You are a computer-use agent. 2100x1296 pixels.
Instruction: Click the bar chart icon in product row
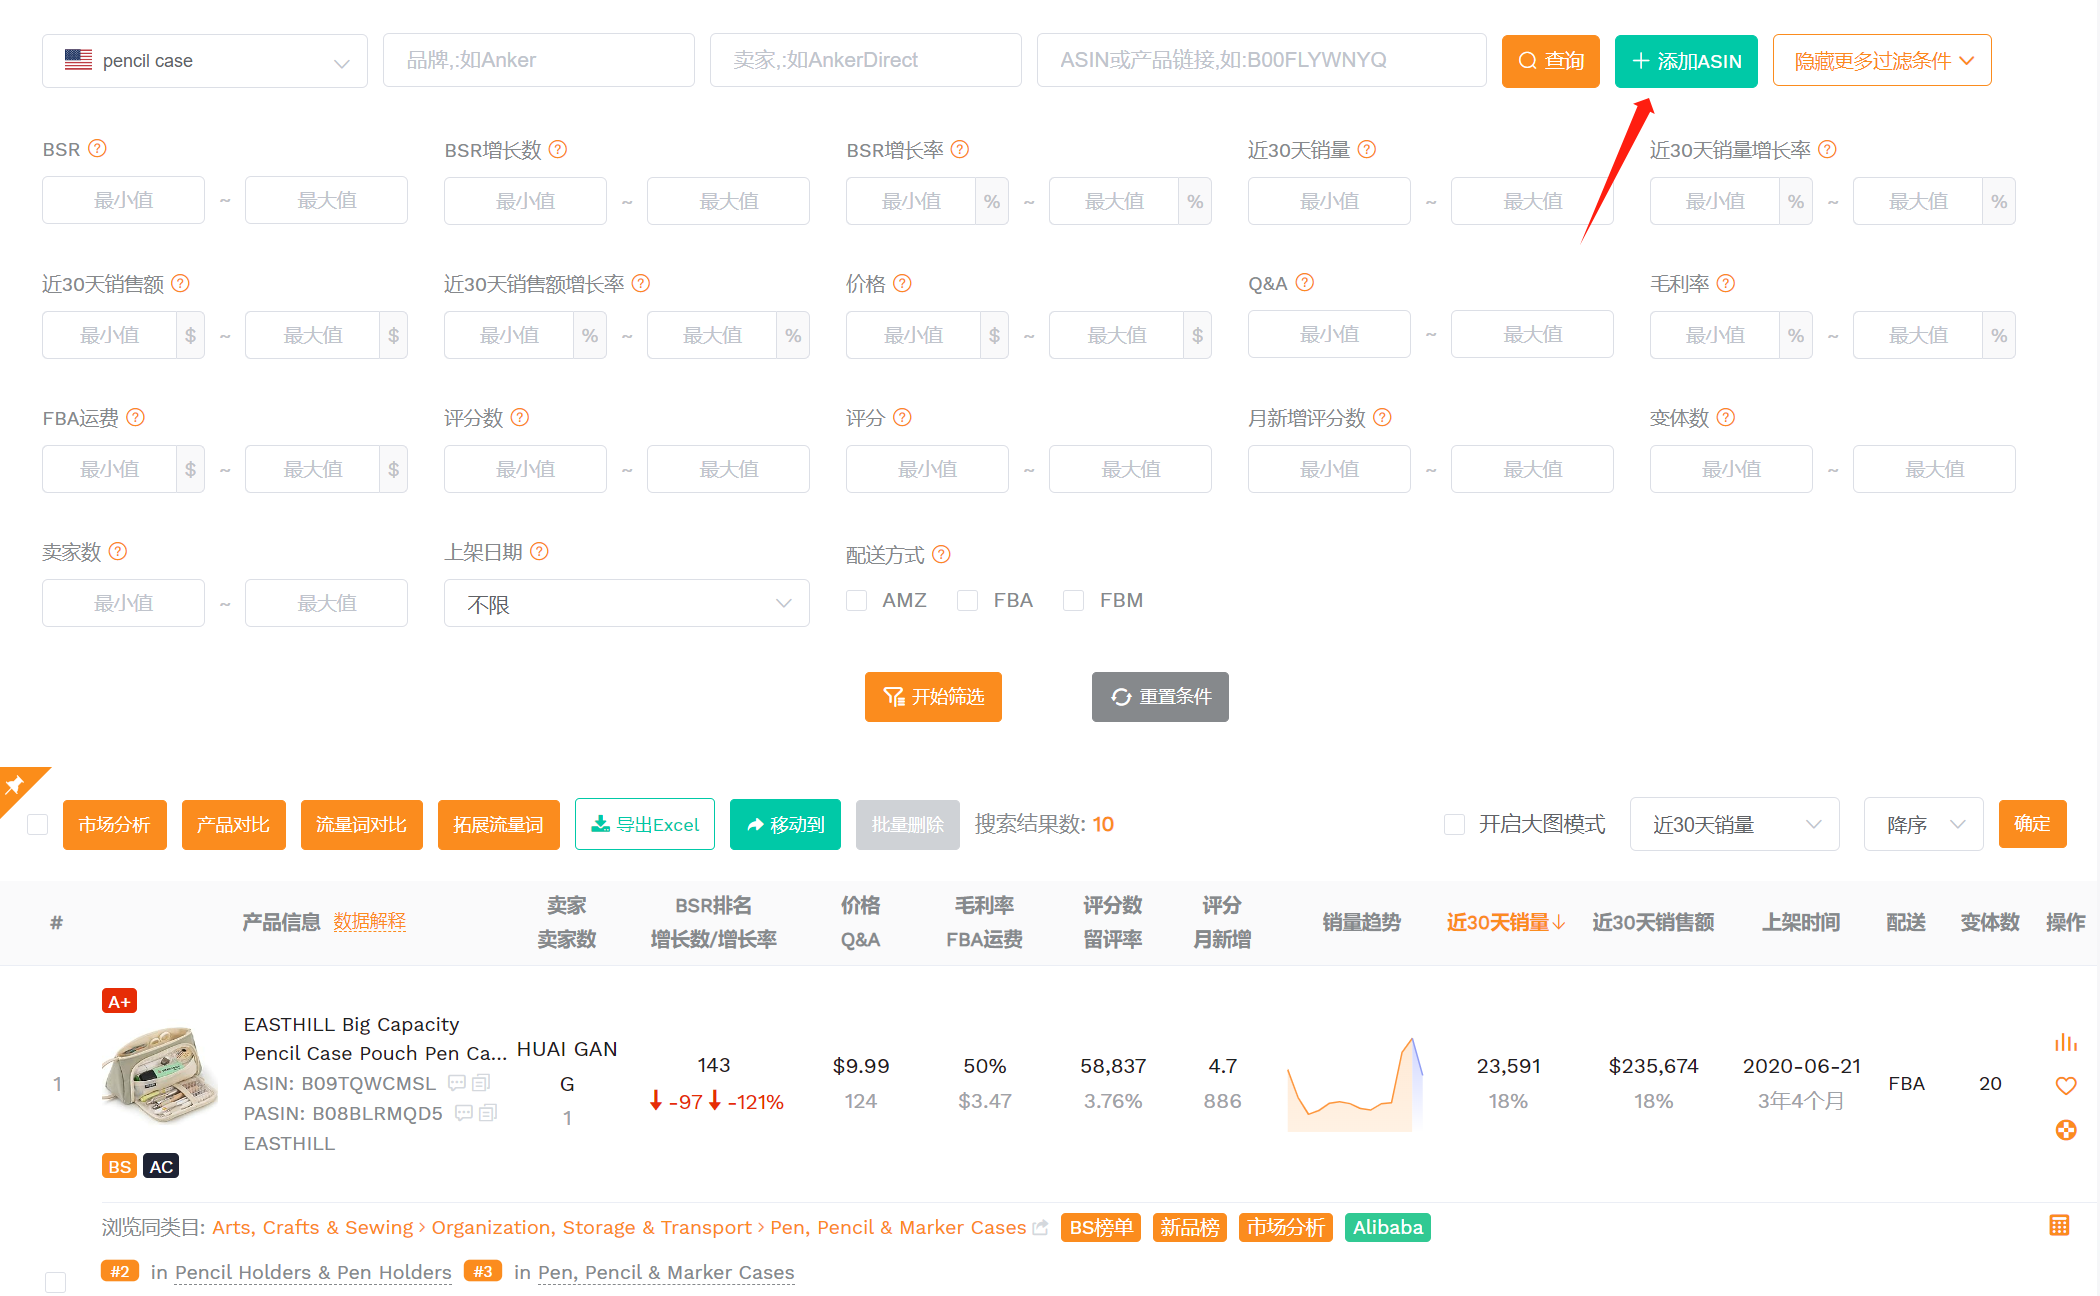click(2065, 1043)
